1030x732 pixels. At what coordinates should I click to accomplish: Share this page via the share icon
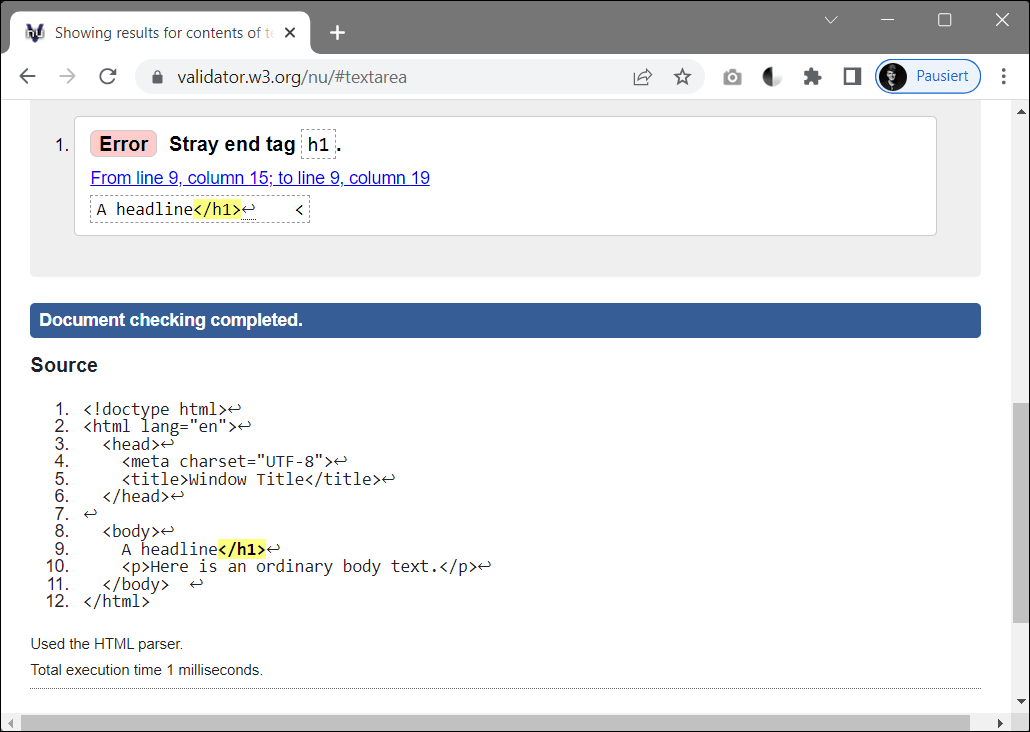(x=642, y=77)
